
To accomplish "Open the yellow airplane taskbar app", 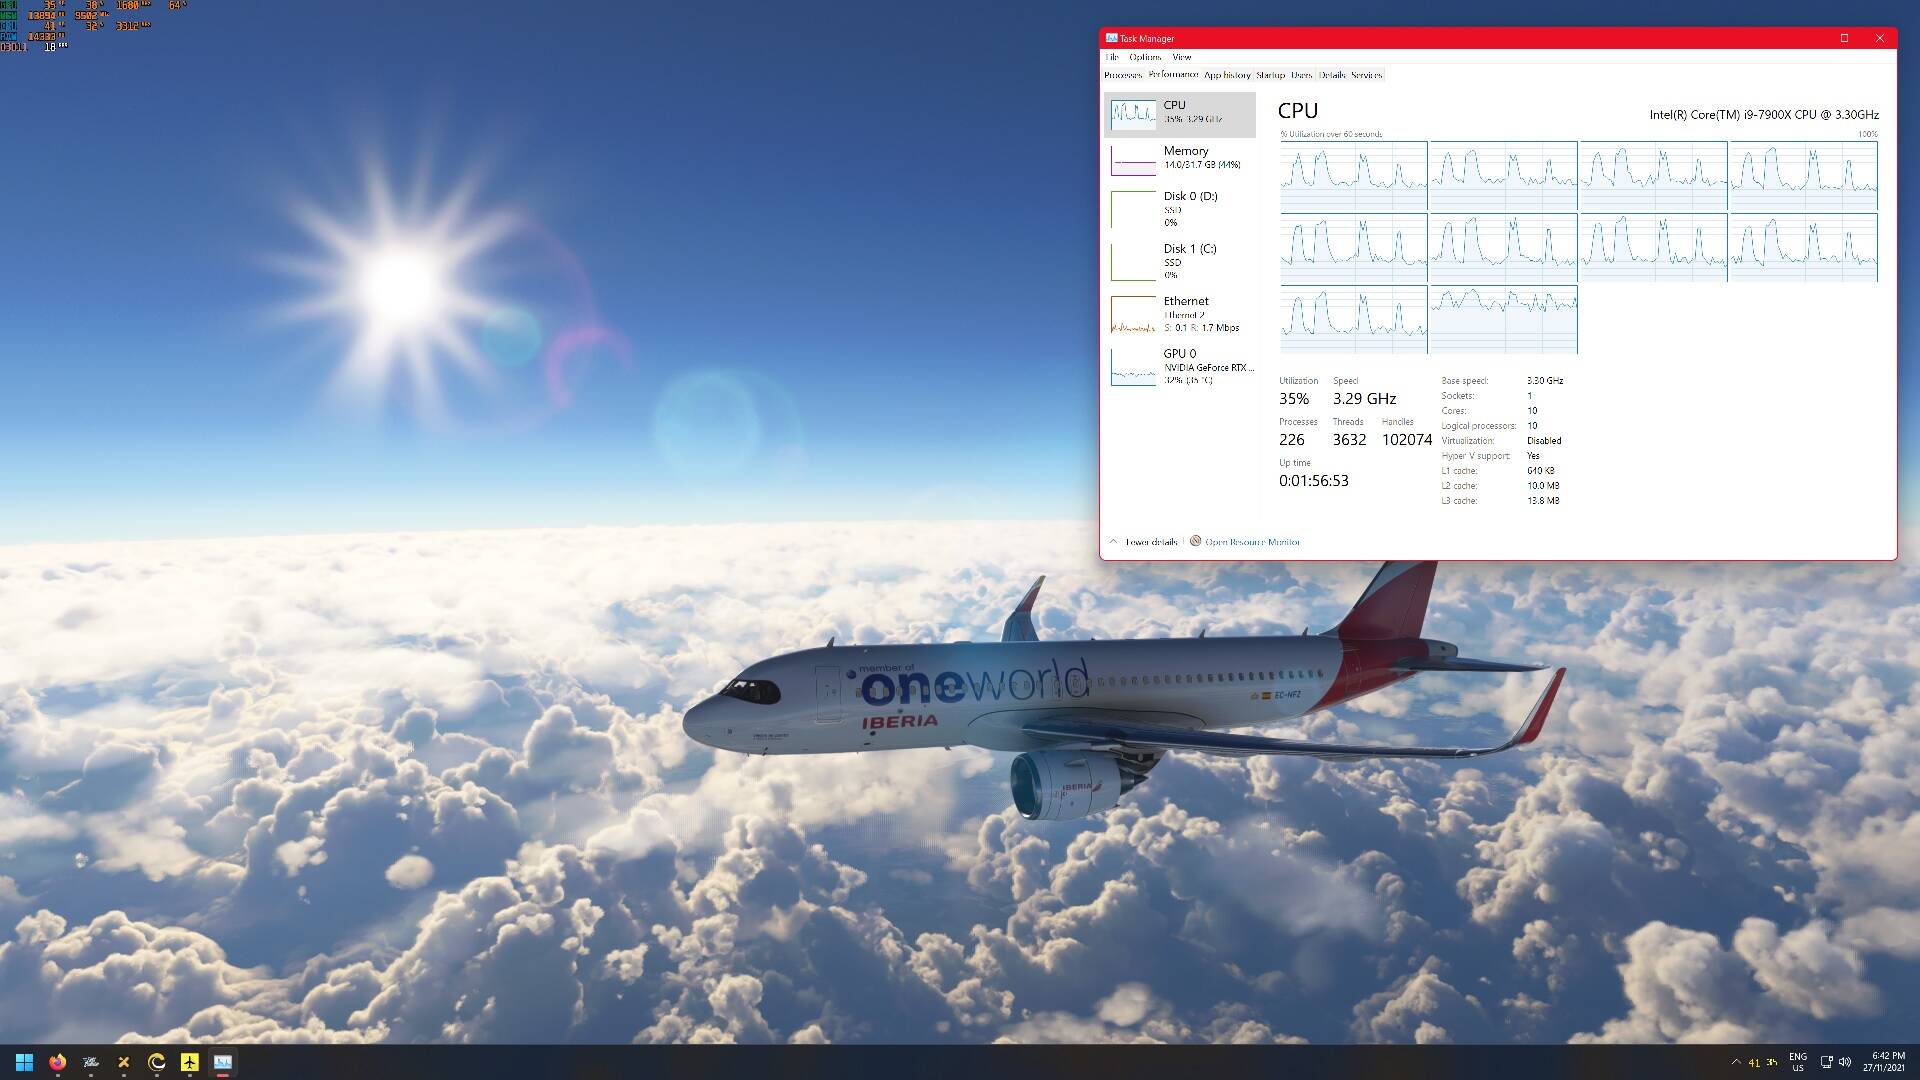I will pyautogui.click(x=189, y=1062).
